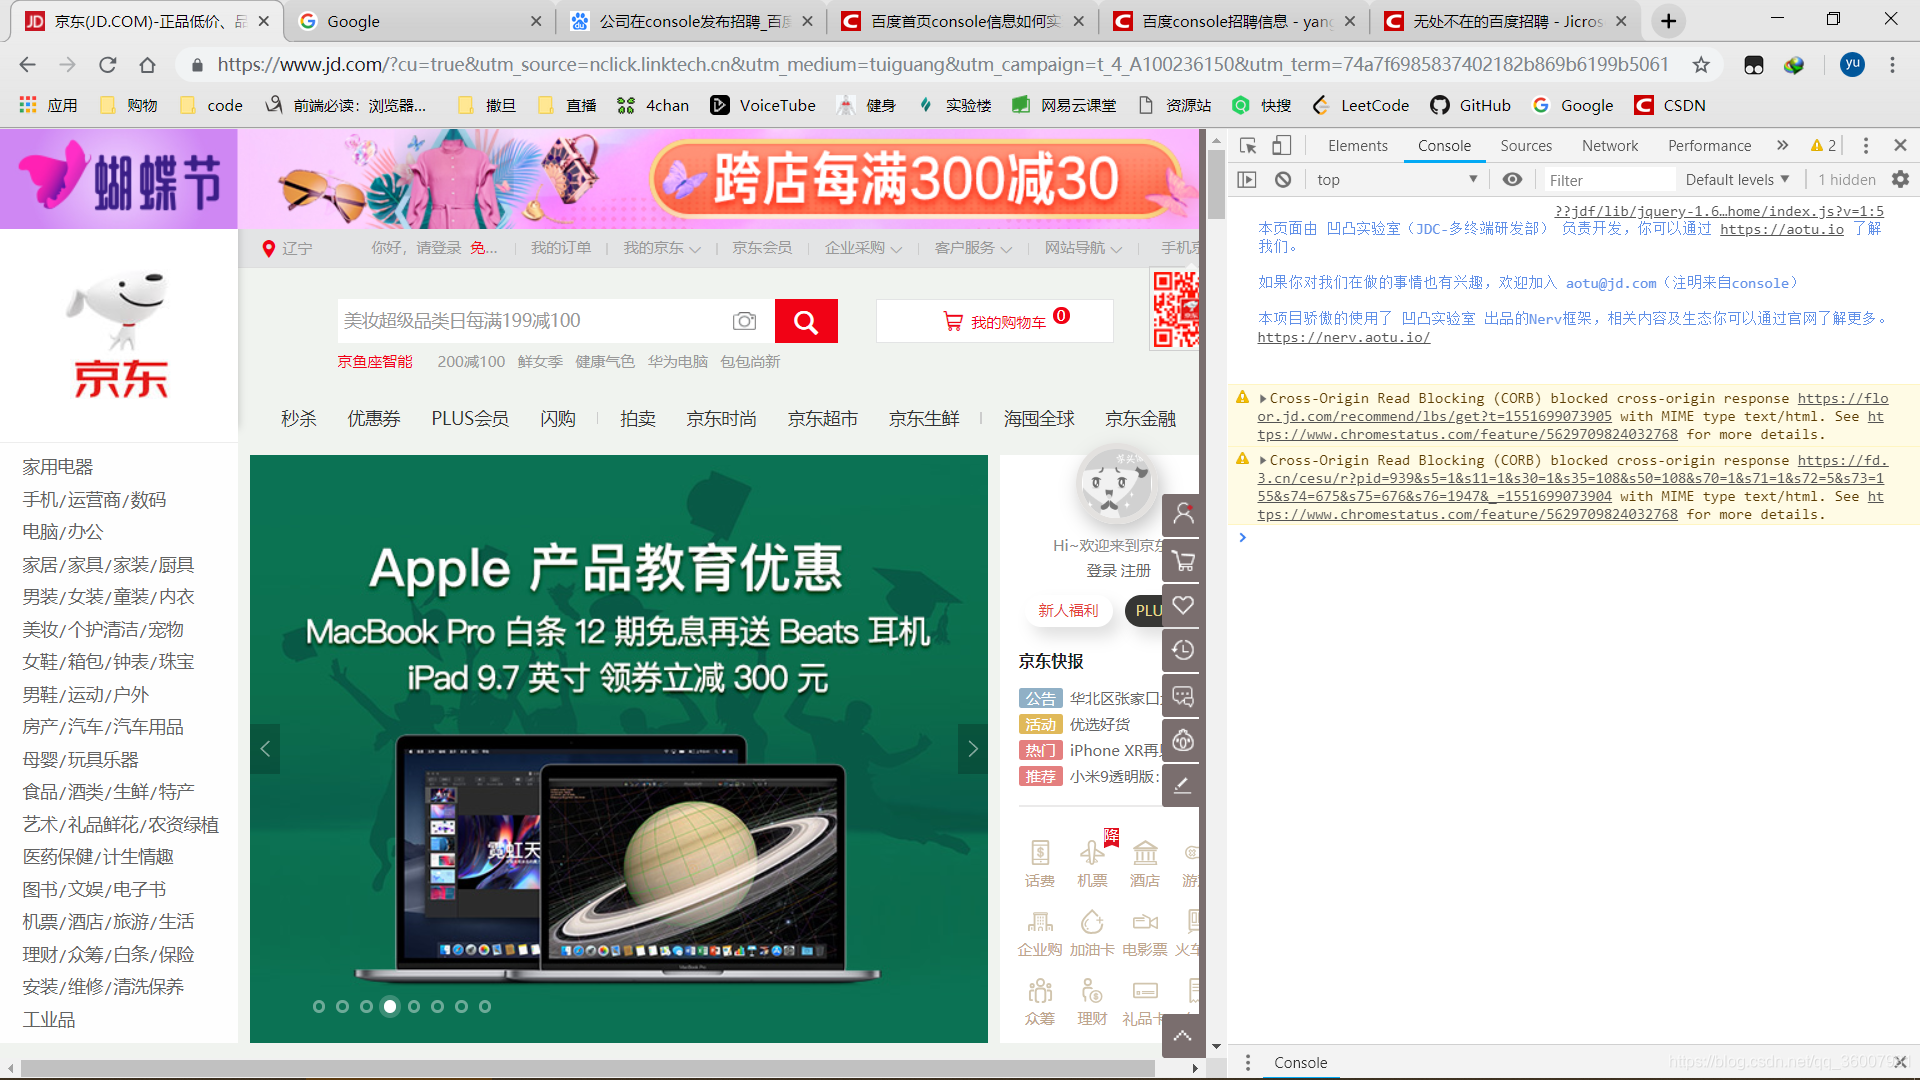
Task: Click the 话费 phone bill icon
Action: [x=1040, y=852]
